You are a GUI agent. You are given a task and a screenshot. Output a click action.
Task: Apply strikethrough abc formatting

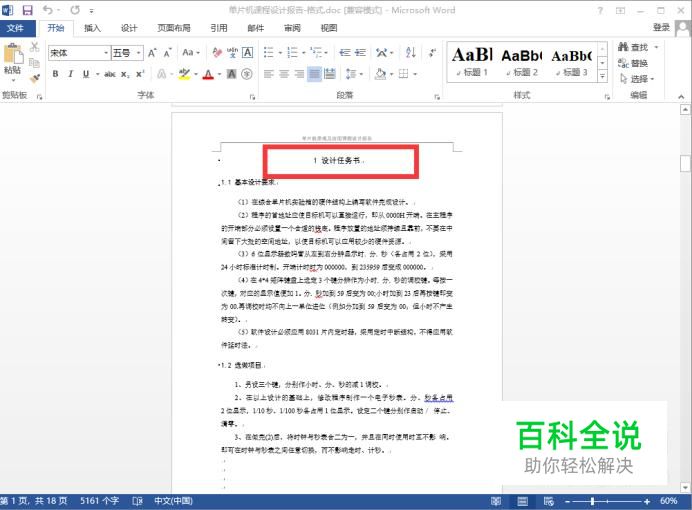[x=110, y=74]
